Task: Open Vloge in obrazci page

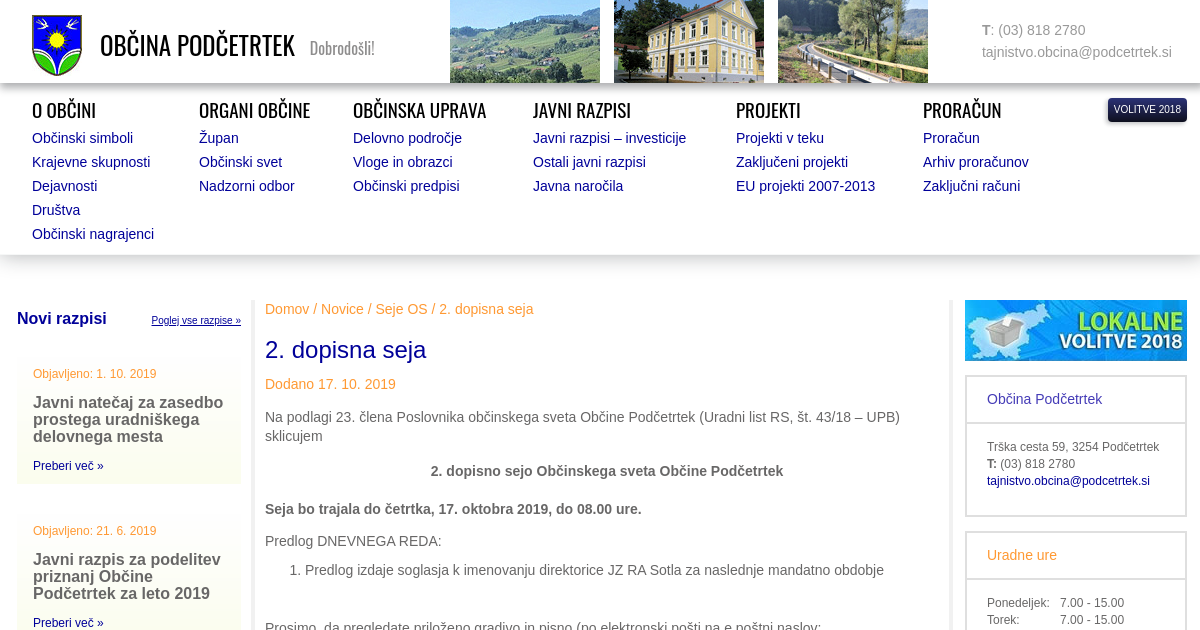Action: point(402,162)
